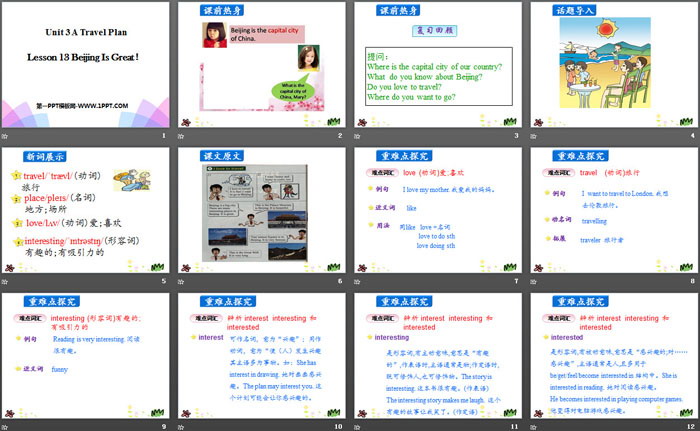Click slide number '4' label
Viewport: 700px width, 431px height.
tap(693, 135)
